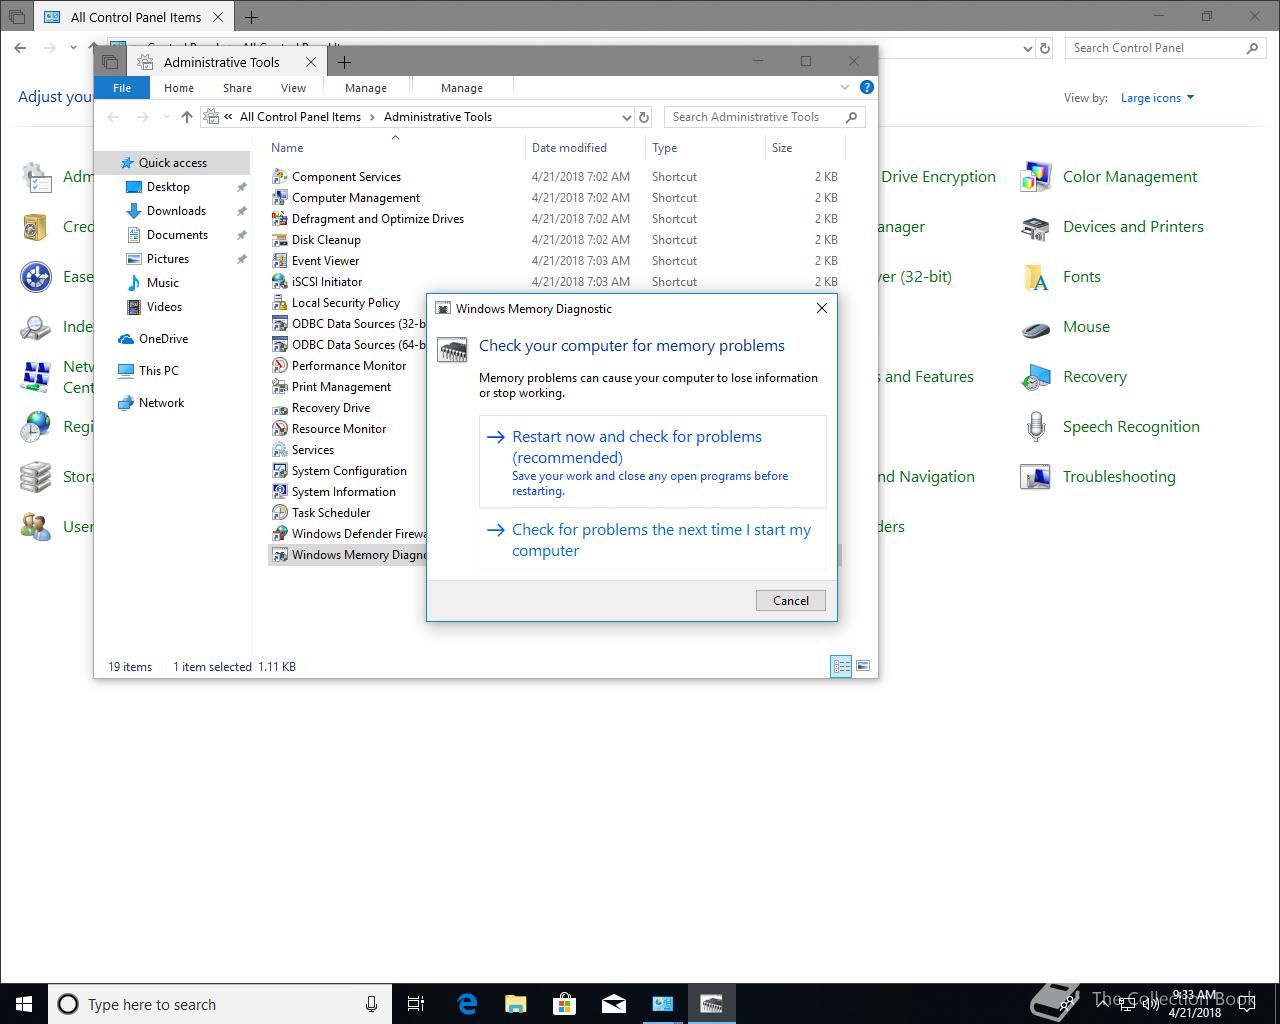Choose Check for problems next time I start

[654, 540]
